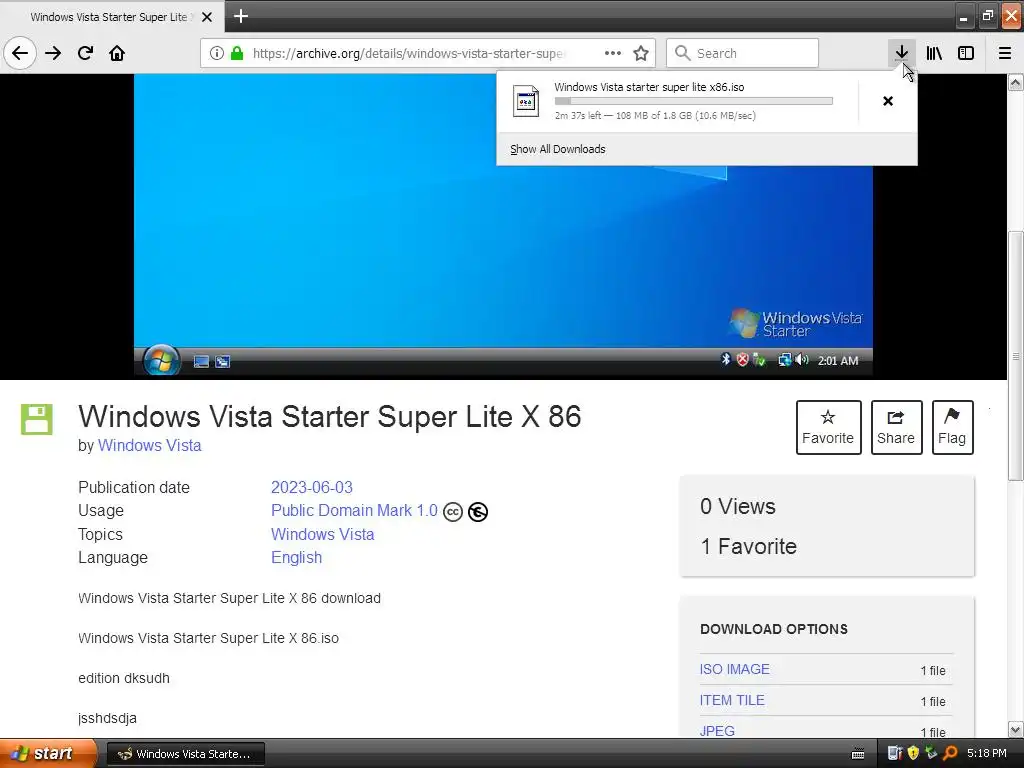The image size is (1024, 768).
Task: Toggle the sidebar view button
Action: (x=966, y=53)
